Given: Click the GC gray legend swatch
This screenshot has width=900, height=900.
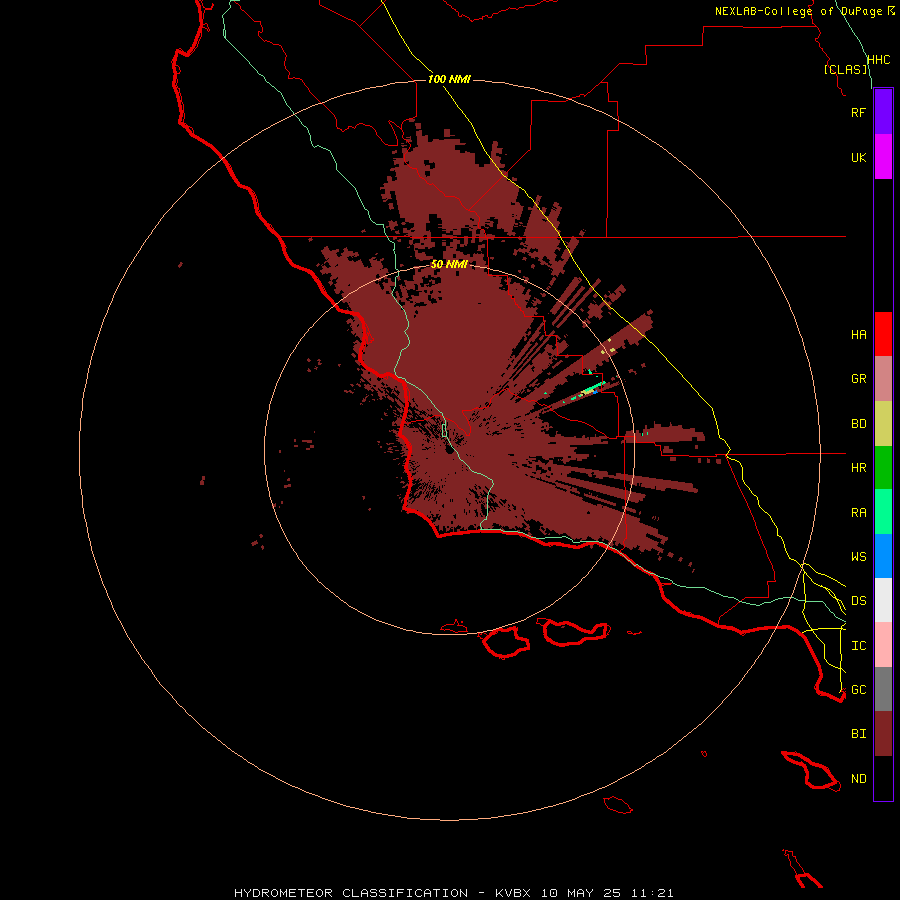Looking at the screenshot, I should coord(883,689).
